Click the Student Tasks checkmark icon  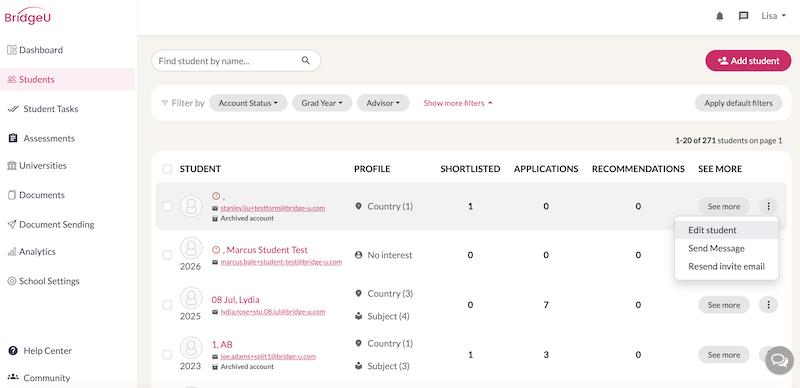pos(13,109)
